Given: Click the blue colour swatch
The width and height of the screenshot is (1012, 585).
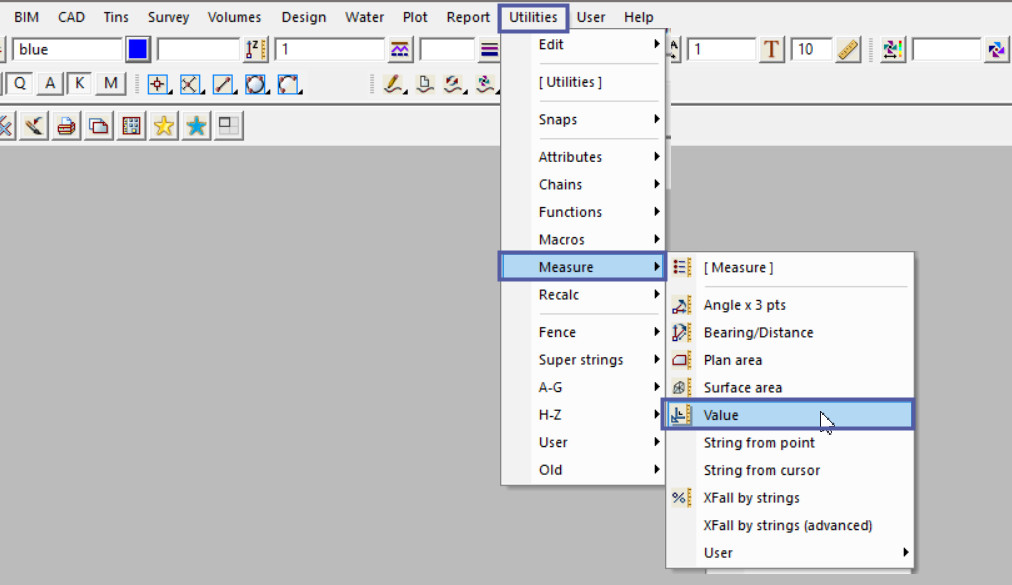Looking at the screenshot, I should 138,49.
